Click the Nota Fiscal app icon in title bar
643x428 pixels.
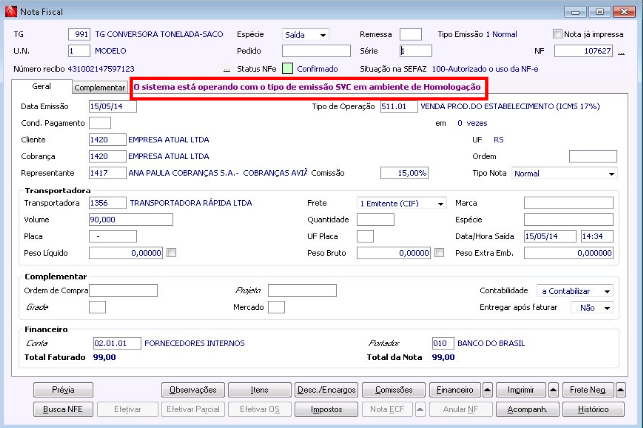click(11, 11)
